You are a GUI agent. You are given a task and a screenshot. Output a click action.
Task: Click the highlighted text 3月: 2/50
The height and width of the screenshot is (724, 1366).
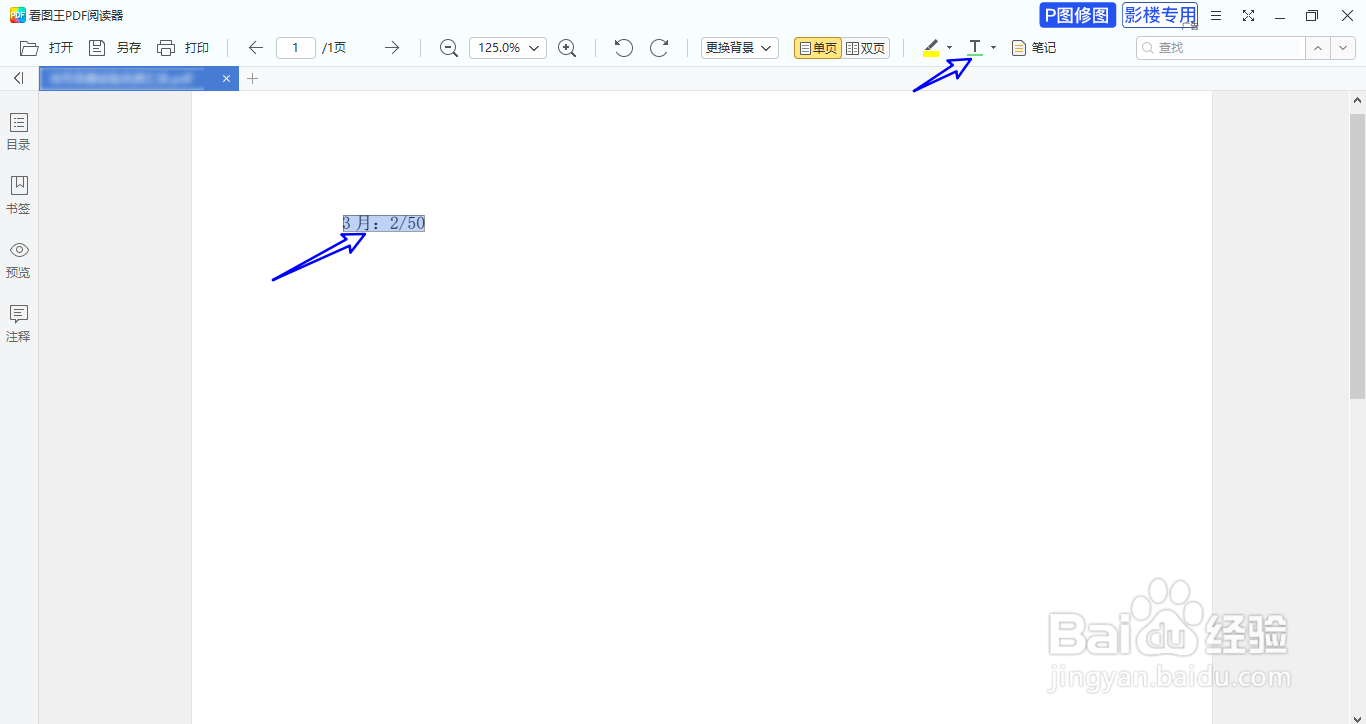point(384,223)
